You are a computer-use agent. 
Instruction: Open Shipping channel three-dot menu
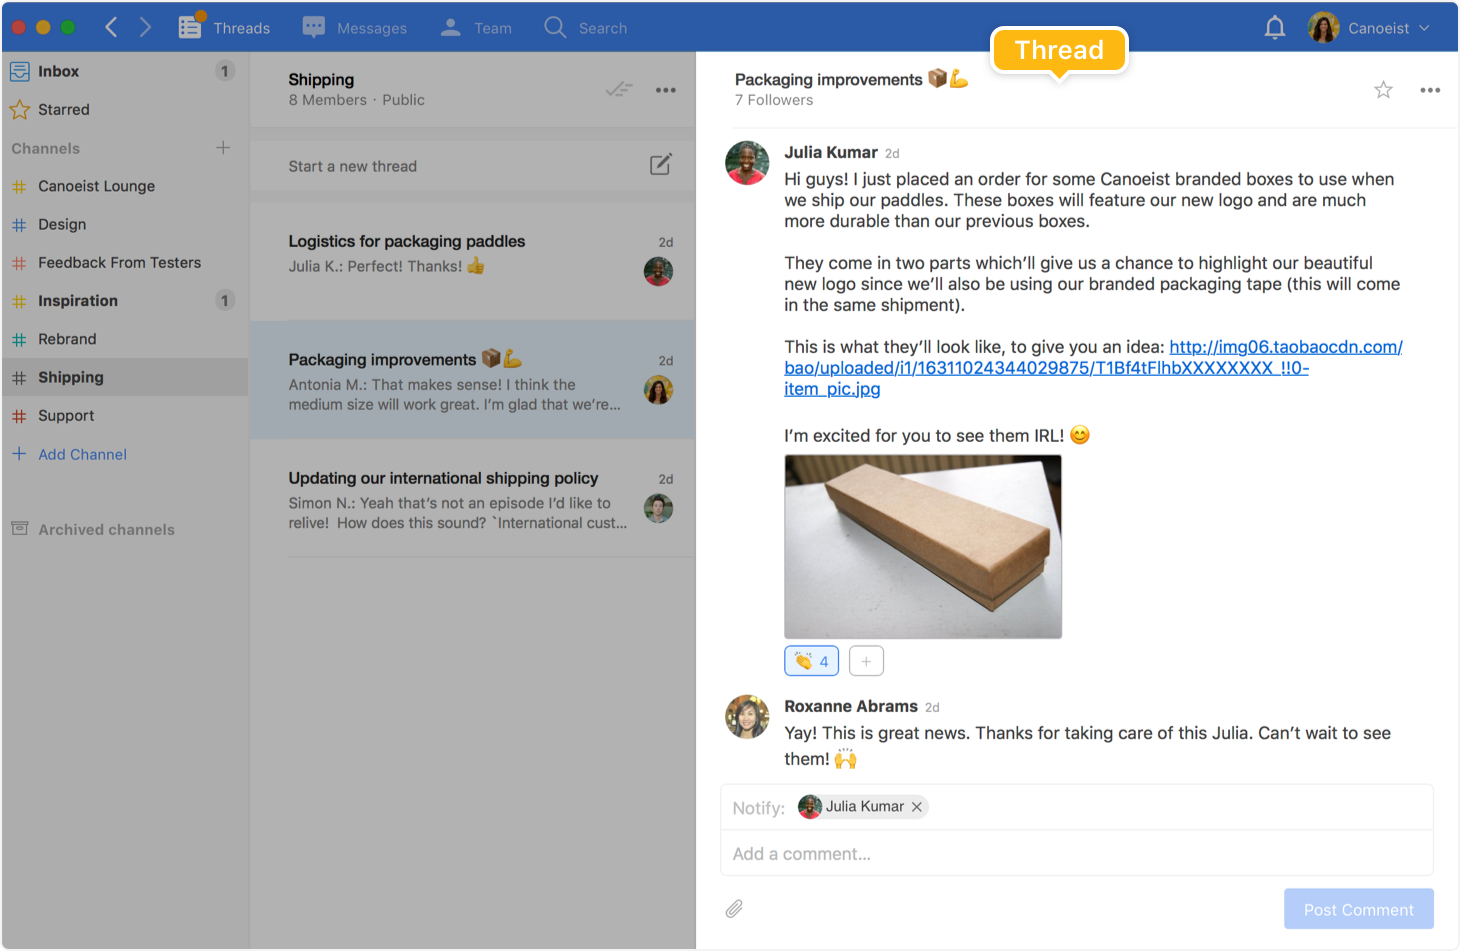tap(665, 90)
